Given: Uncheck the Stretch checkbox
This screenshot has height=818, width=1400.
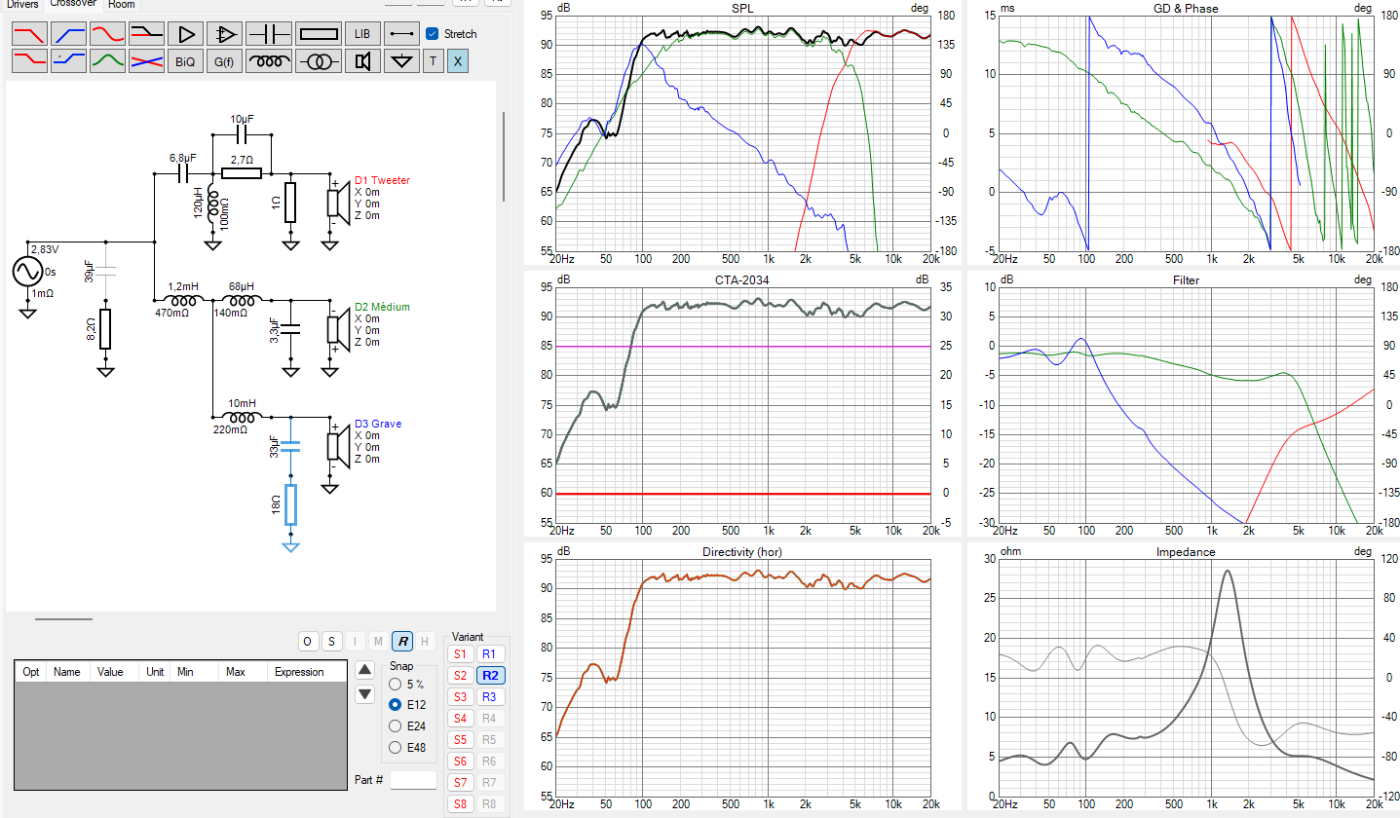Looking at the screenshot, I should coord(432,33).
